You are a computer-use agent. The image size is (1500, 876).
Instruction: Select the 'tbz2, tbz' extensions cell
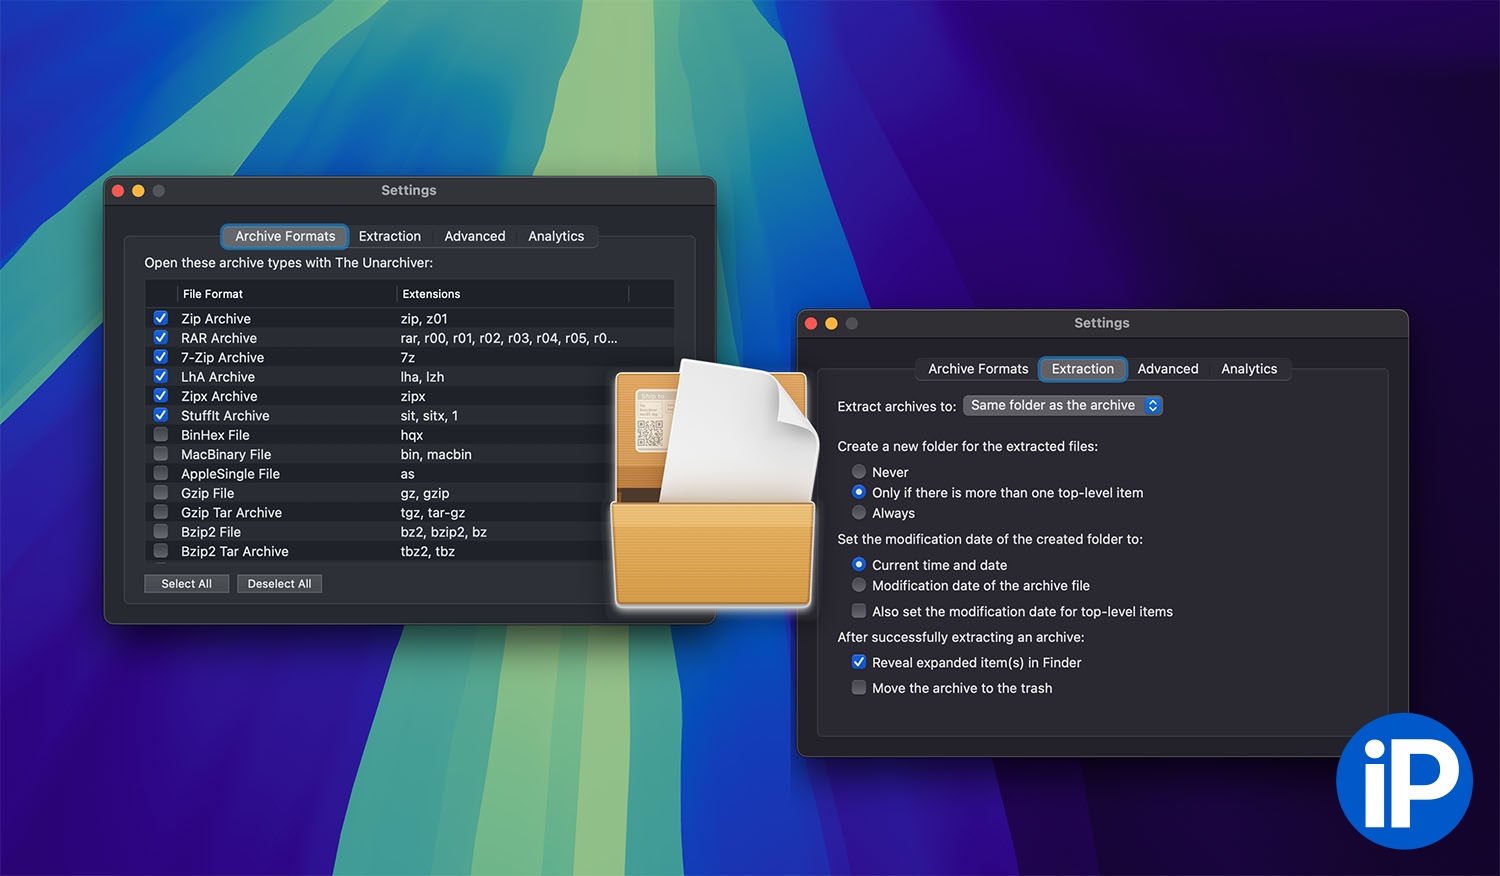428,551
